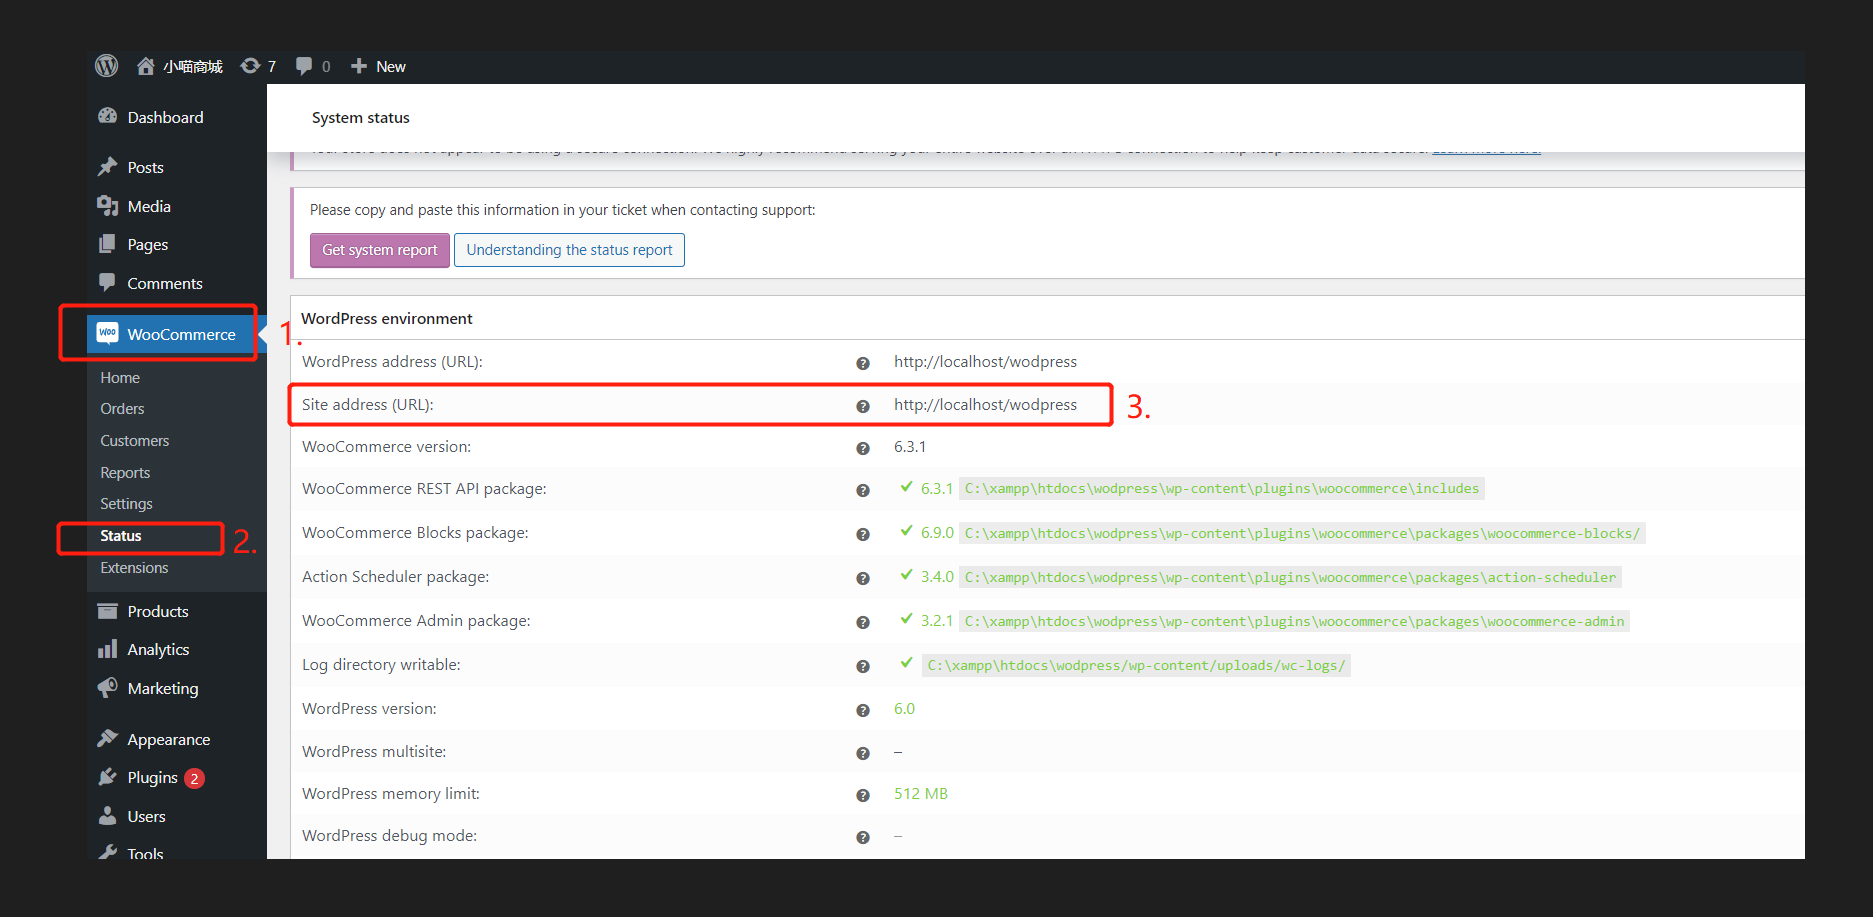Screen dimensions: 1873x917
Task: Click the New link in the admin bar
Action: (391, 66)
